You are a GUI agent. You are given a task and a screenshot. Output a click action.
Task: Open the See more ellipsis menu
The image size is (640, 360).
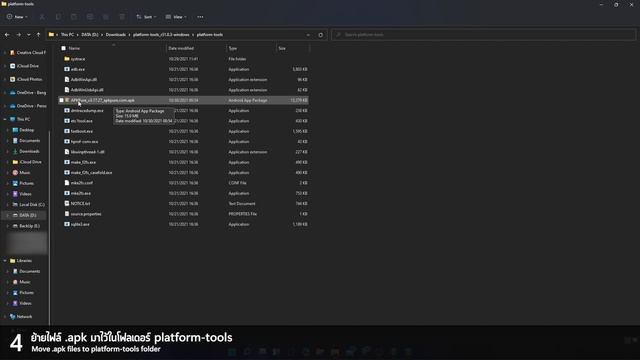pyautogui.click(x=200, y=17)
